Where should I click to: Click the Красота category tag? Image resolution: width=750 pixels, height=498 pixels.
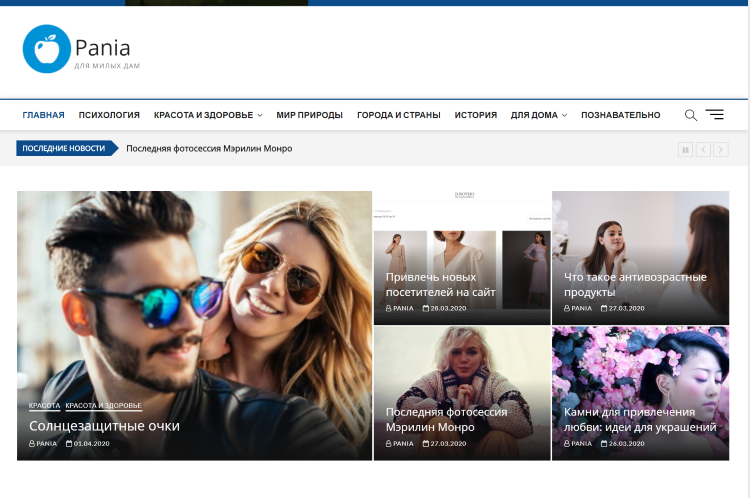(44, 406)
